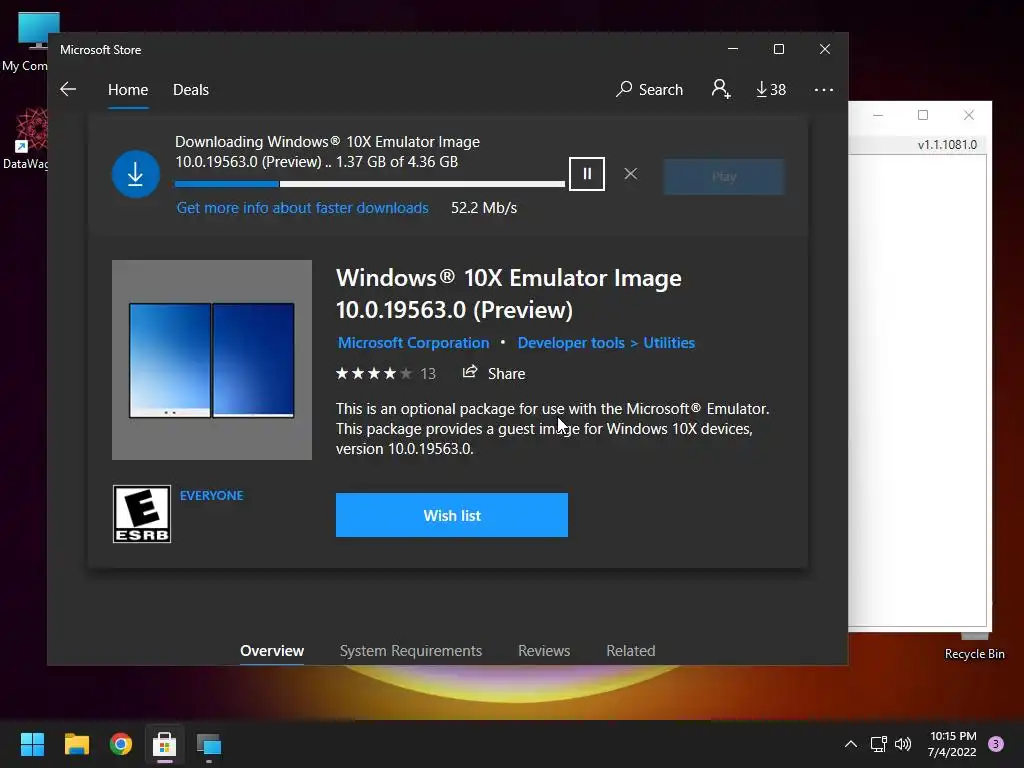This screenshot has width=1024, height=768.
Task: Open the Microsoft Corporation publisher link
Action: coord(413,343)
